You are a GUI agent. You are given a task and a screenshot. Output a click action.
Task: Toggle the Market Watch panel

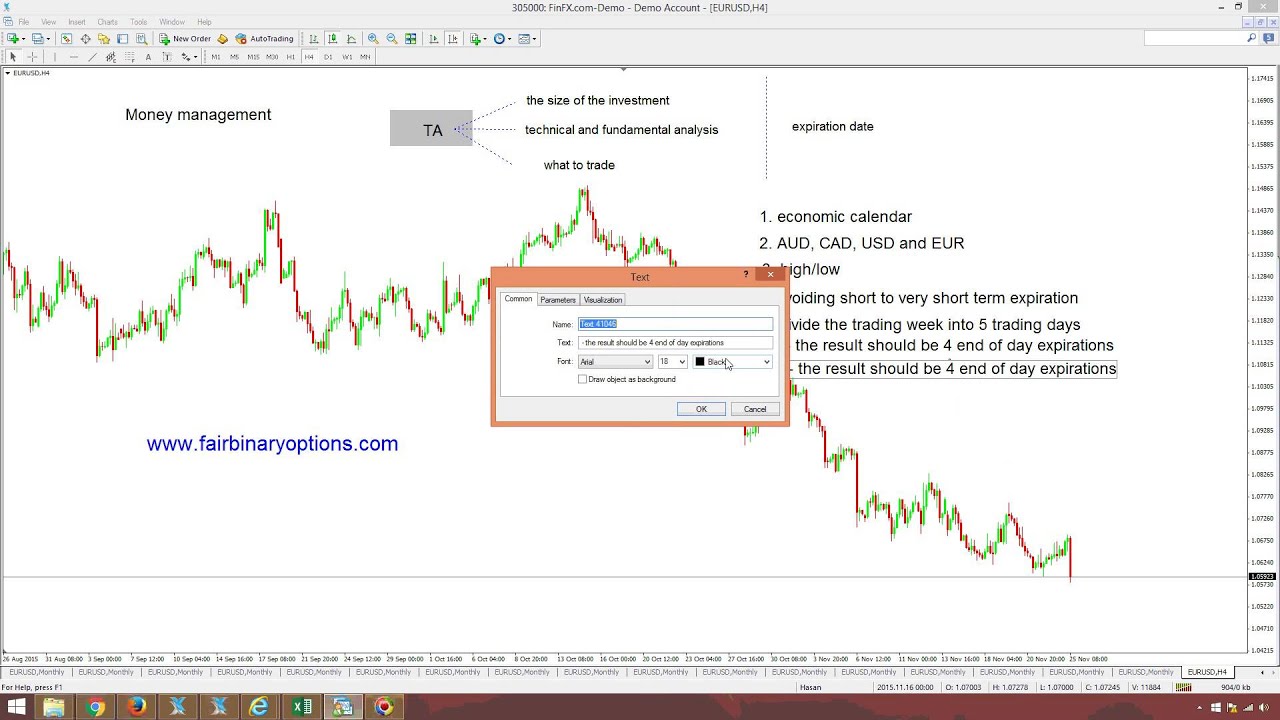coord(67,39)
